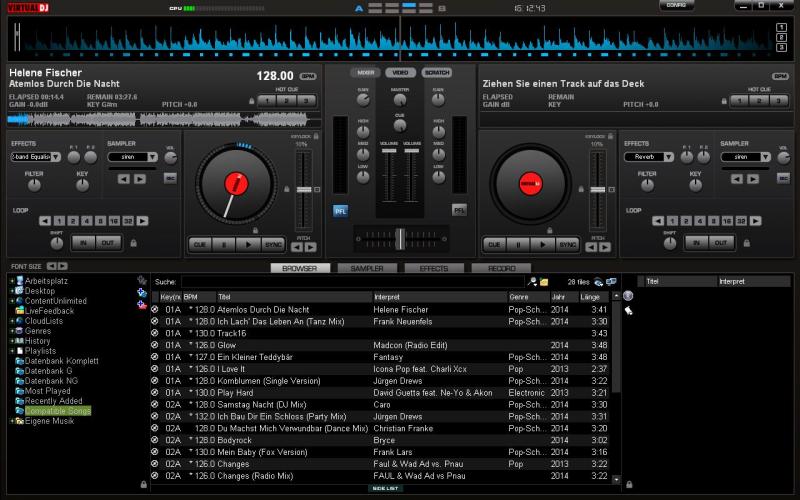
Task: Click left sampler record REC icon
Action: point(170,178)
